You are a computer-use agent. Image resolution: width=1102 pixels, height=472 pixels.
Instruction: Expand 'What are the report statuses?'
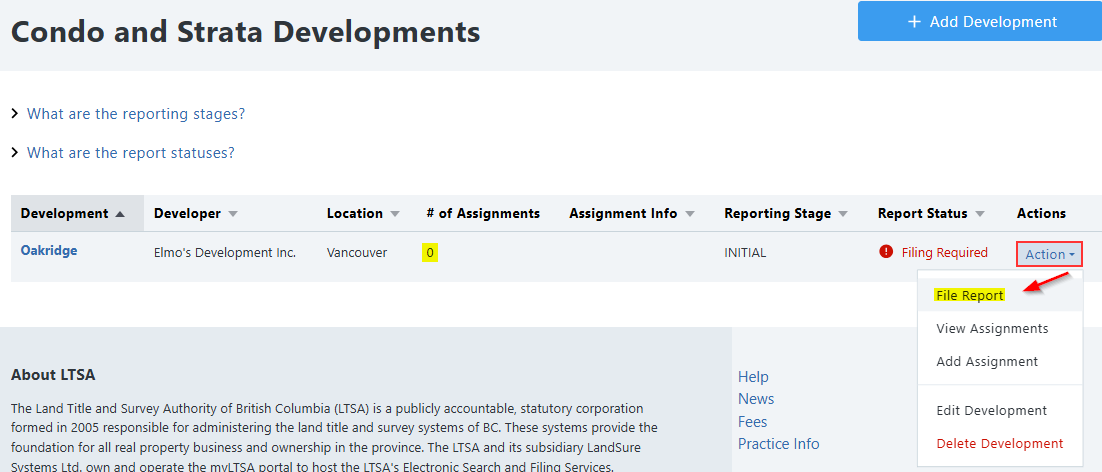click(130, 153)
